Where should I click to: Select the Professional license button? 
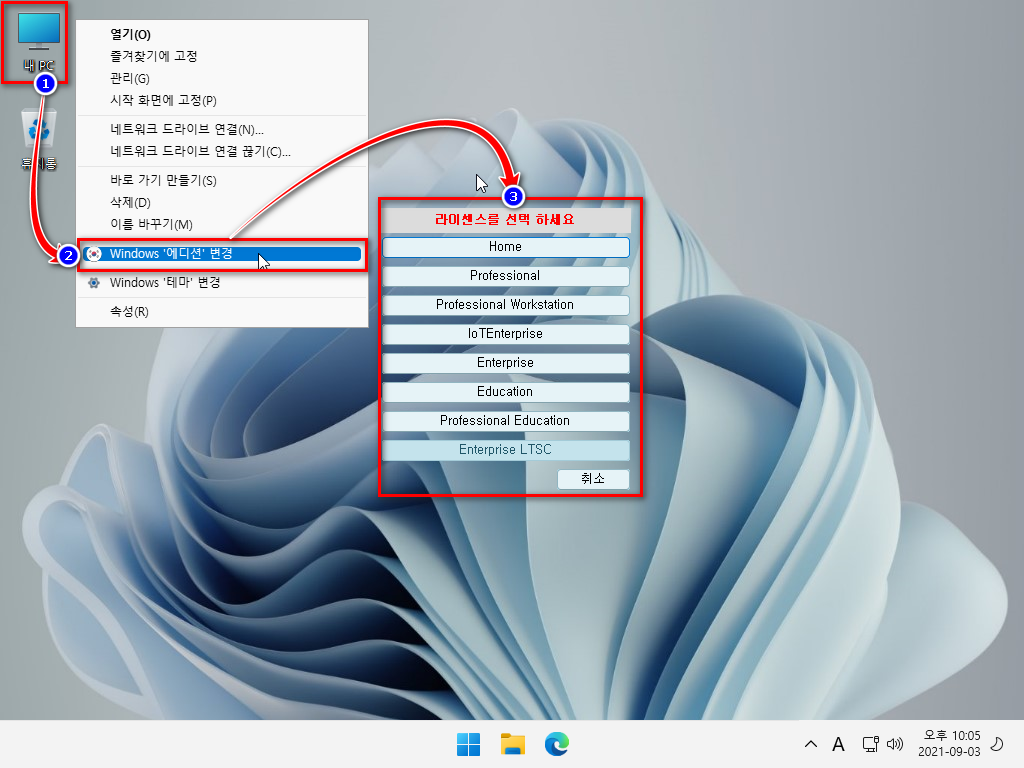505,276
